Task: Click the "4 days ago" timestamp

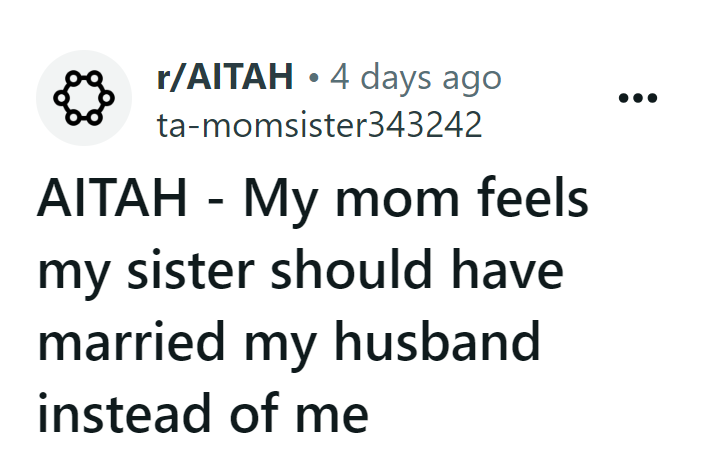Action: tap(417, 76)
